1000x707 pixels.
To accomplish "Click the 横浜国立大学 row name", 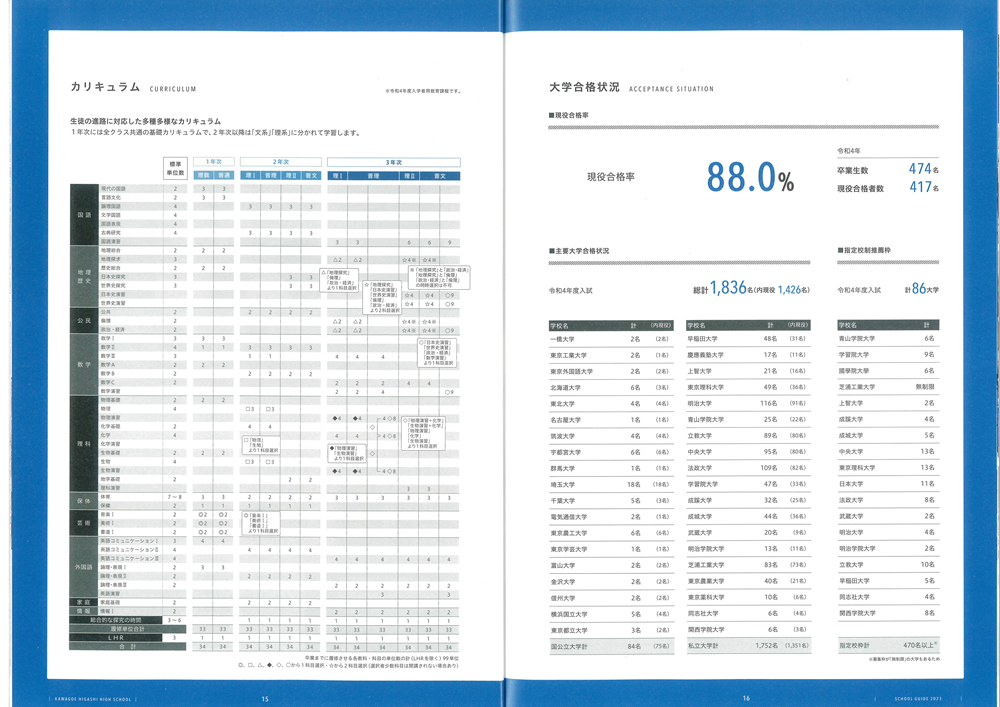I will [x=569, y=615].
